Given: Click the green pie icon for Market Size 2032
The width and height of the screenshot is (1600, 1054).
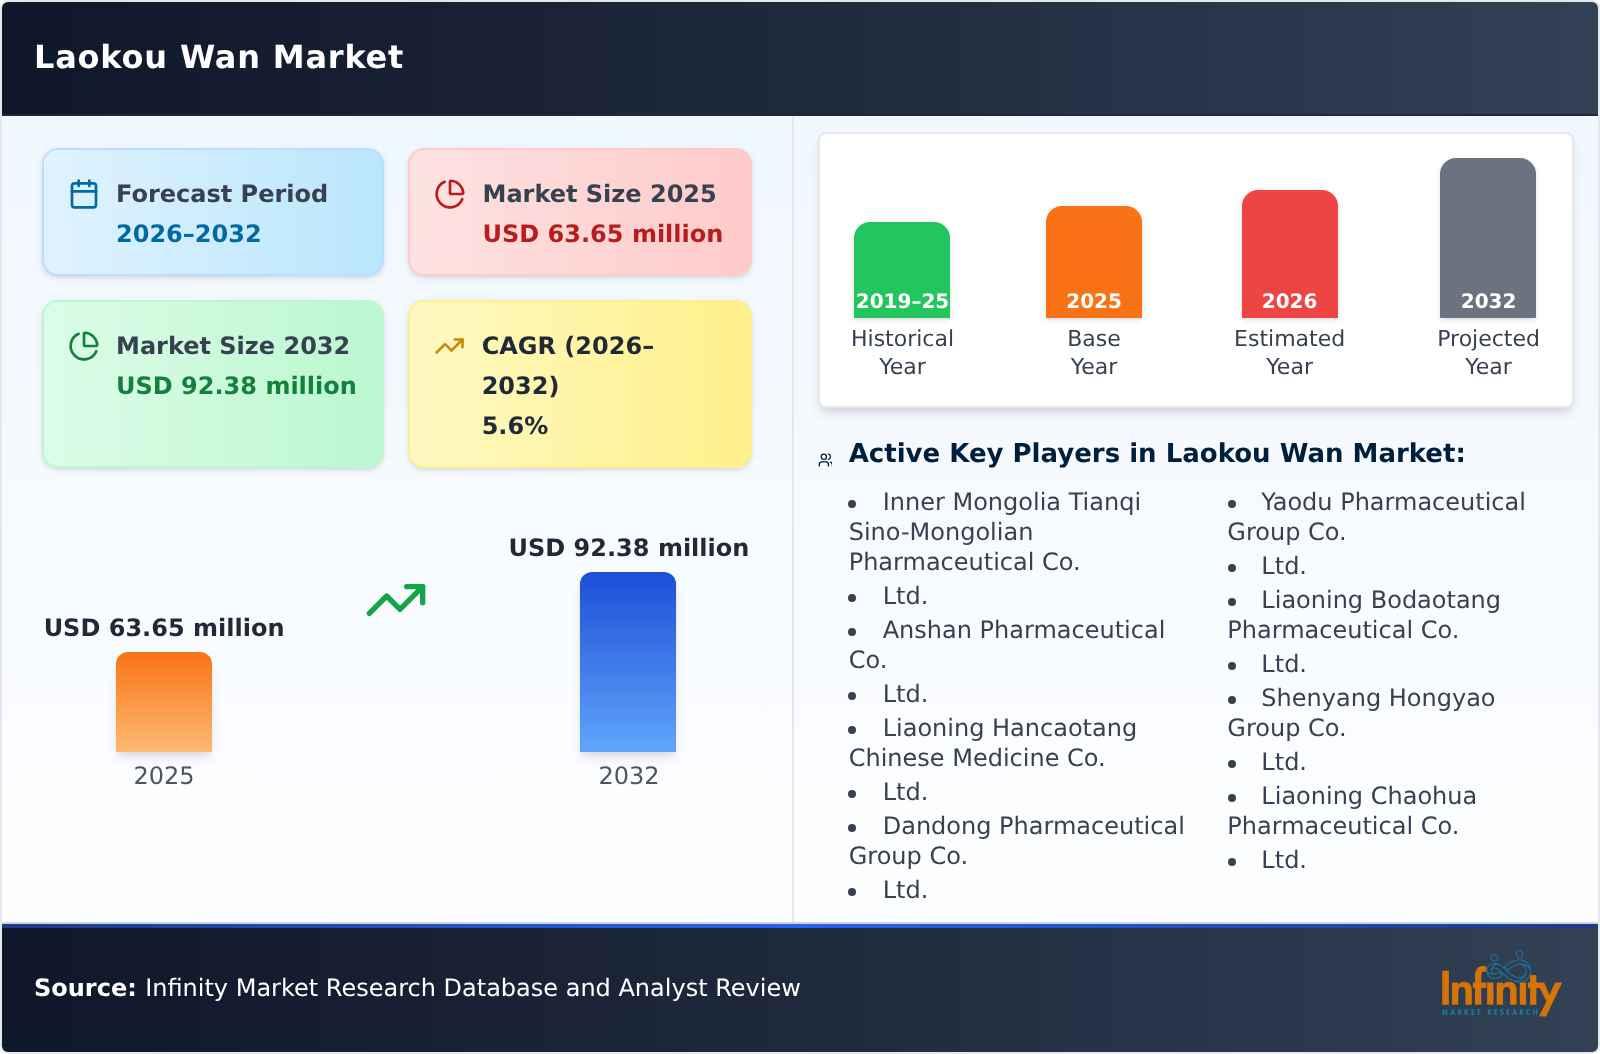Looking at the screenshot, I should [x=84, y=346].
